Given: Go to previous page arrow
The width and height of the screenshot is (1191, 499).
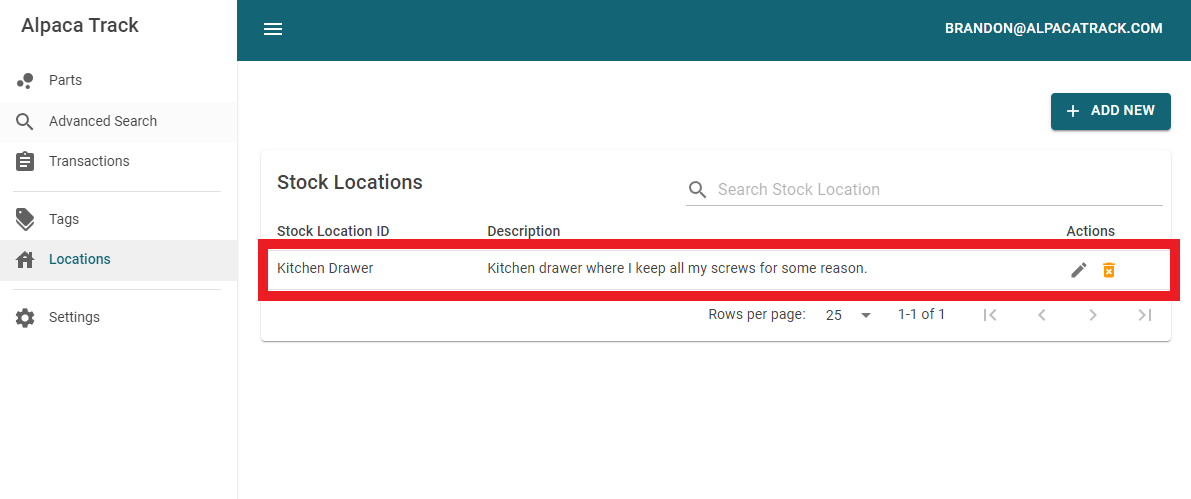Looking at the screenshot, I should (x=1041, y=315).
